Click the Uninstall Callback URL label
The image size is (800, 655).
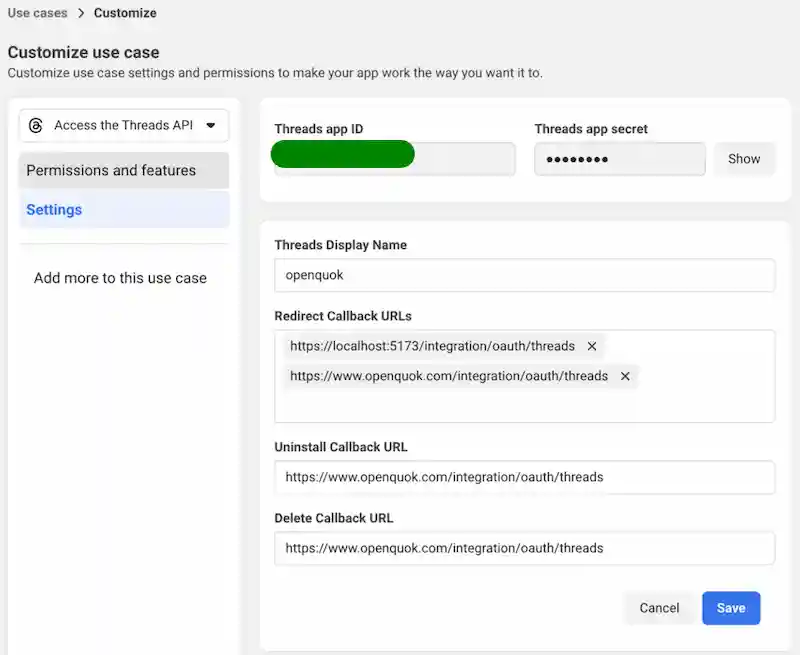pyautogui.click(x=341, y=447)
